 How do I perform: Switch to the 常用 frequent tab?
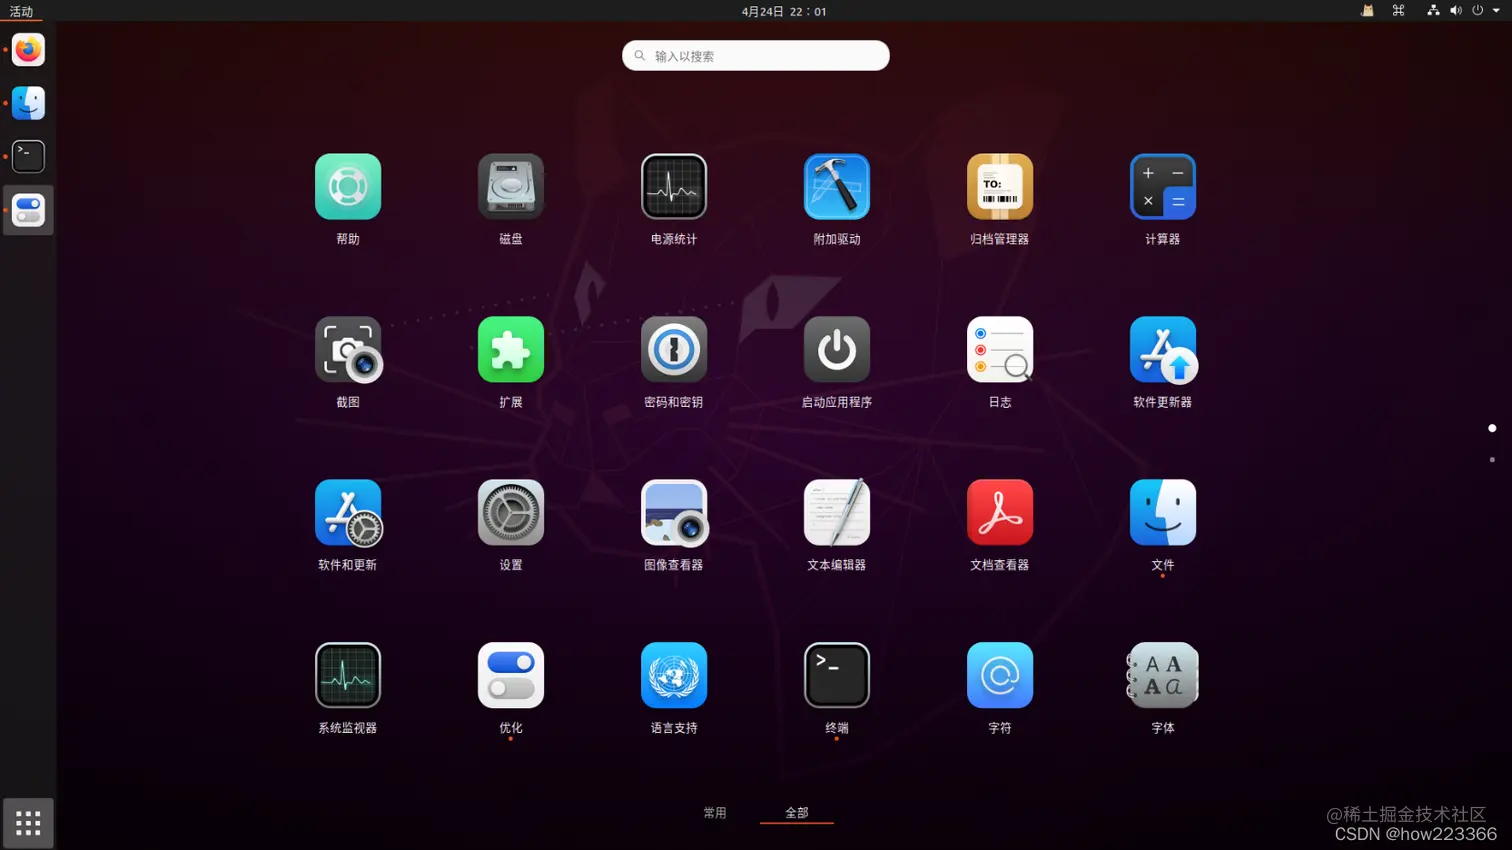pyautogui.click(x=715, y=813)
